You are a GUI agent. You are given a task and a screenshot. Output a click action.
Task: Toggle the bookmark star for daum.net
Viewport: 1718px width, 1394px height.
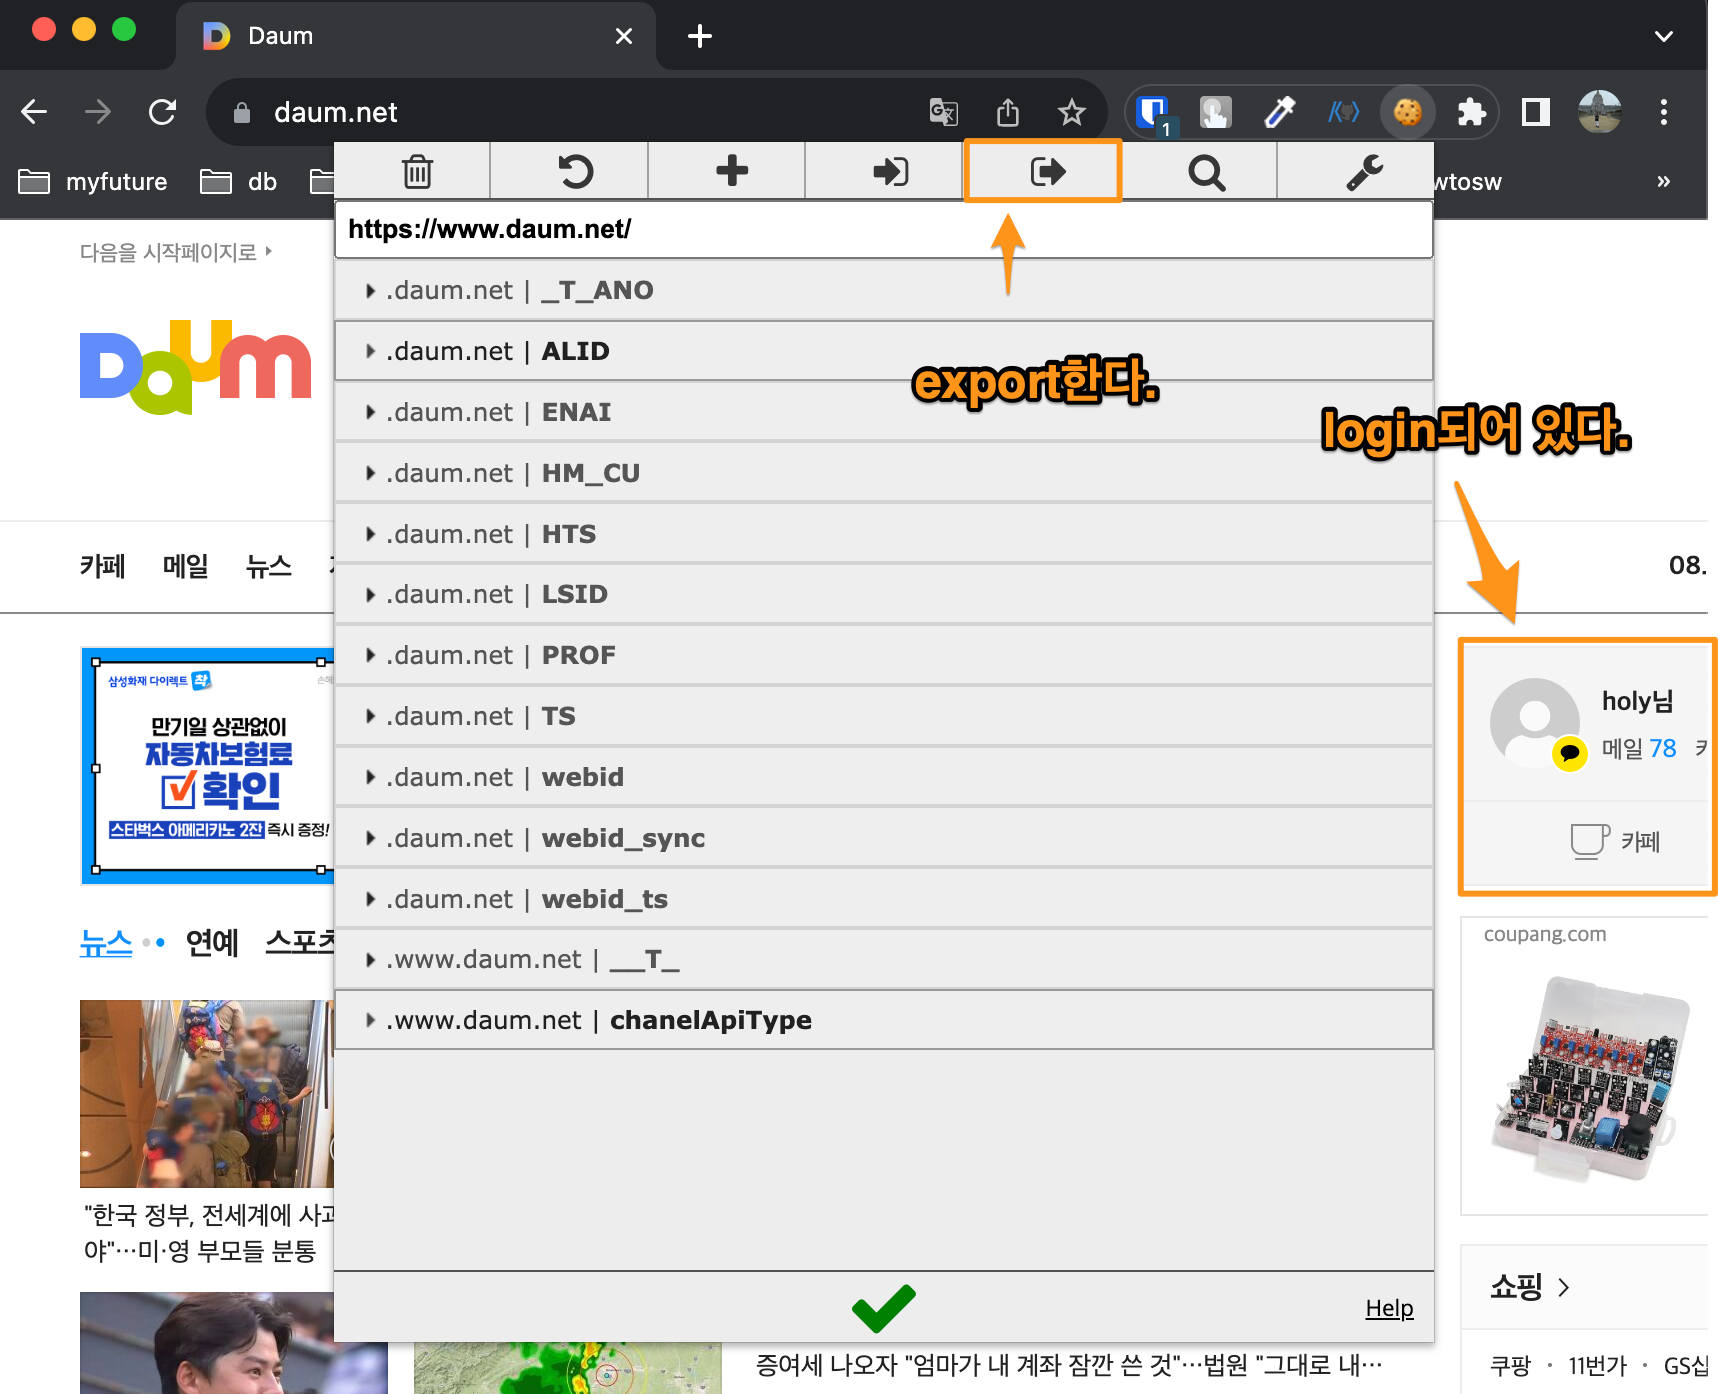pyautogui.click(x=1072, y=111)
